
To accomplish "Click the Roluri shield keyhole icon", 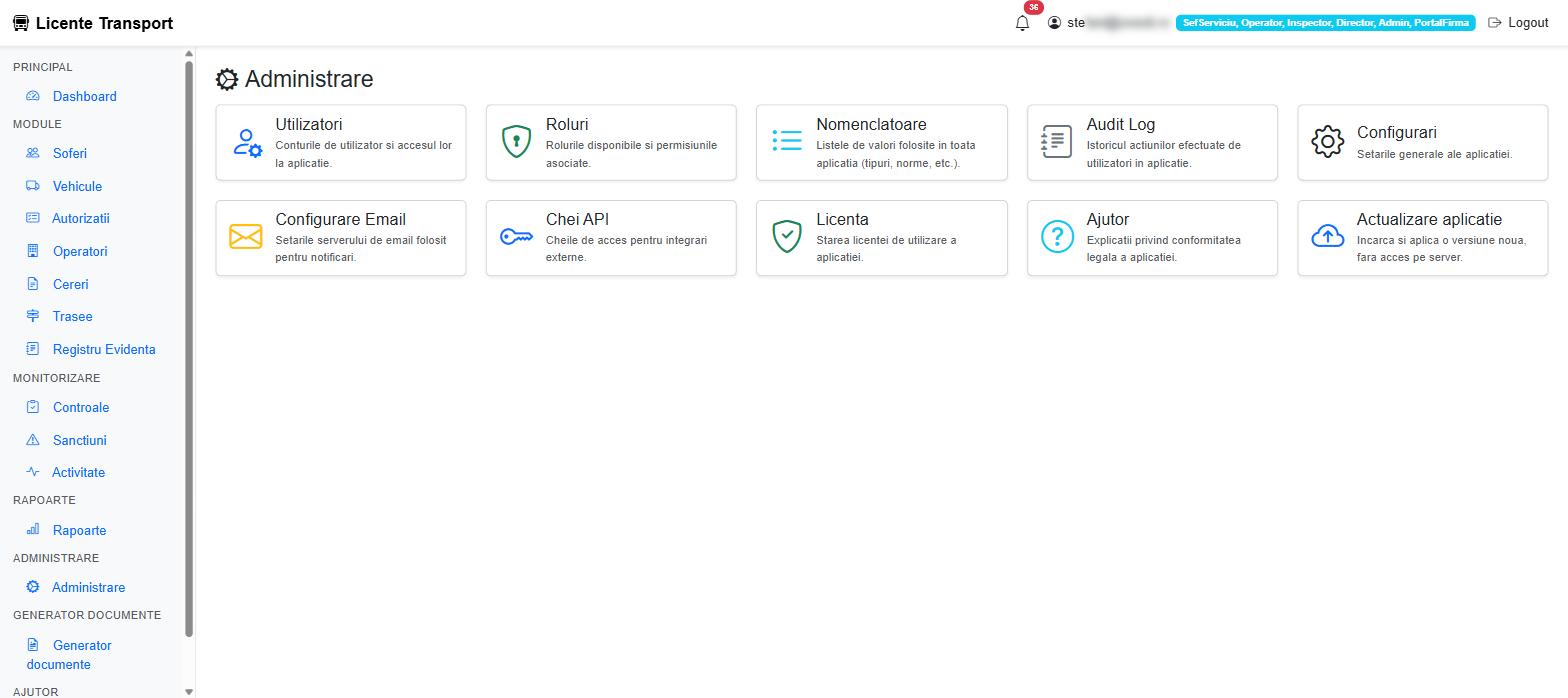I will coord(516,142).
